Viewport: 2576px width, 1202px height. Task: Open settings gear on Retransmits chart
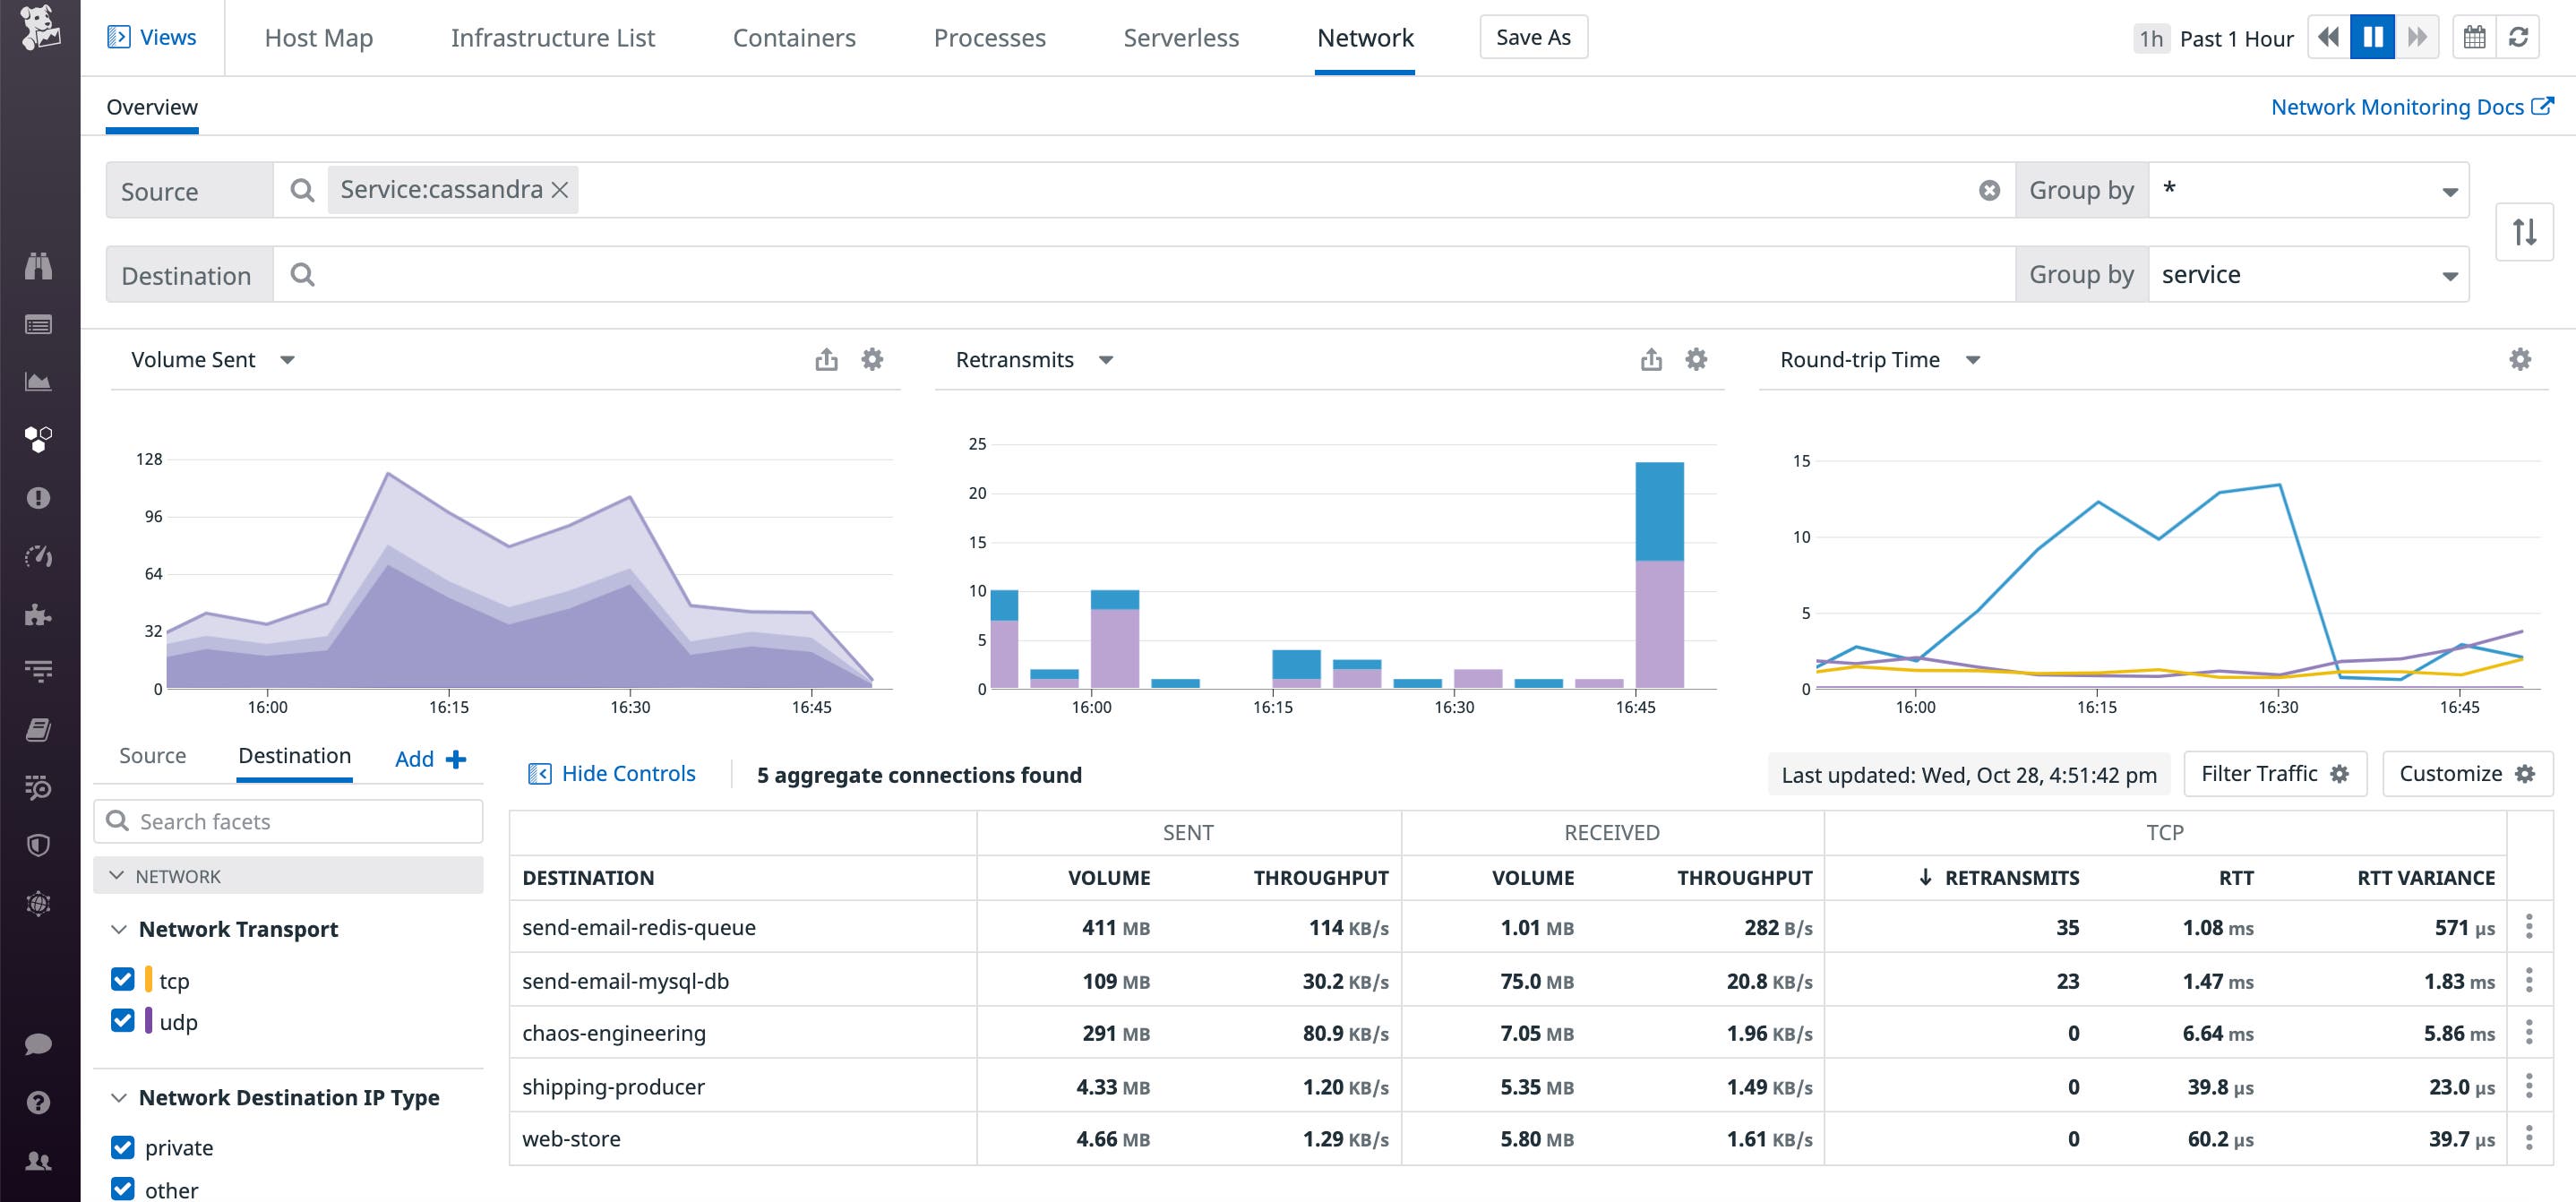(1696, 359)
